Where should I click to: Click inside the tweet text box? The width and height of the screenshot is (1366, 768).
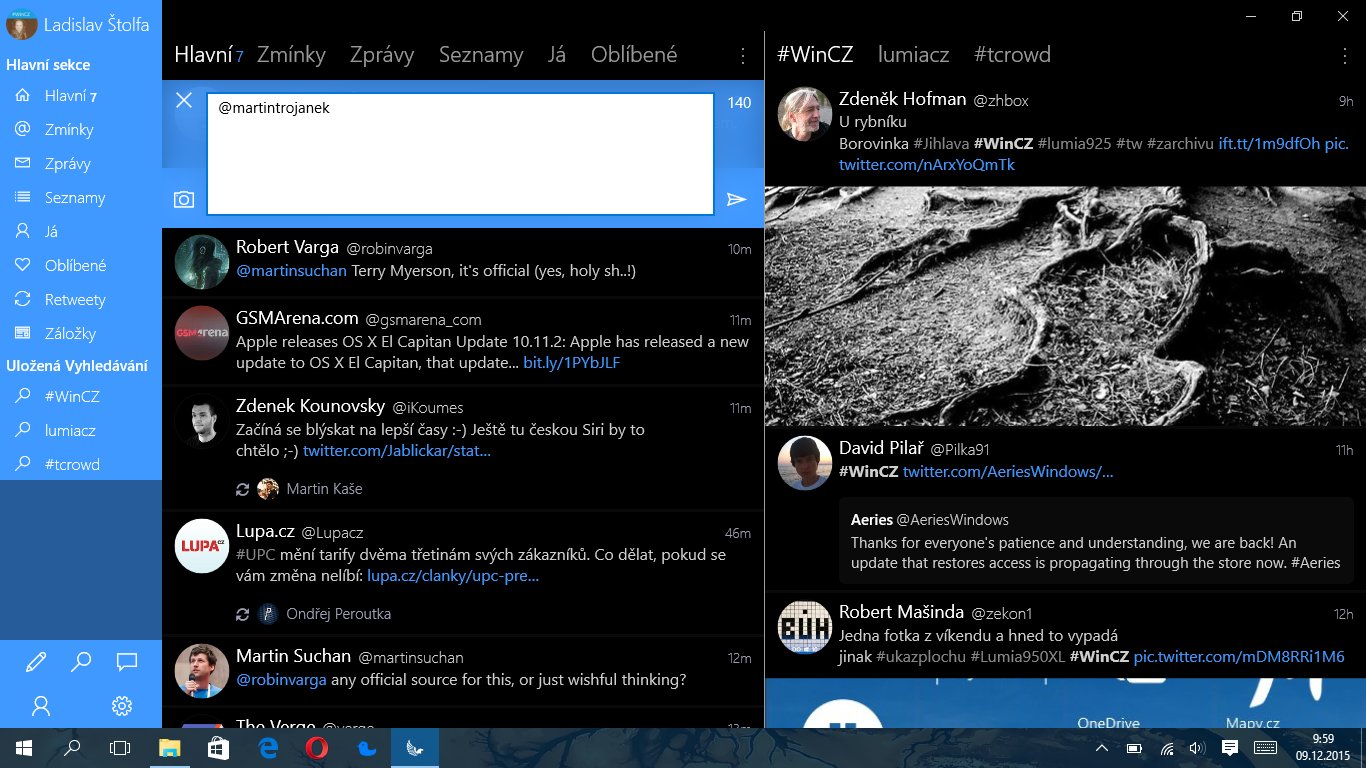[x=460, y=154]
